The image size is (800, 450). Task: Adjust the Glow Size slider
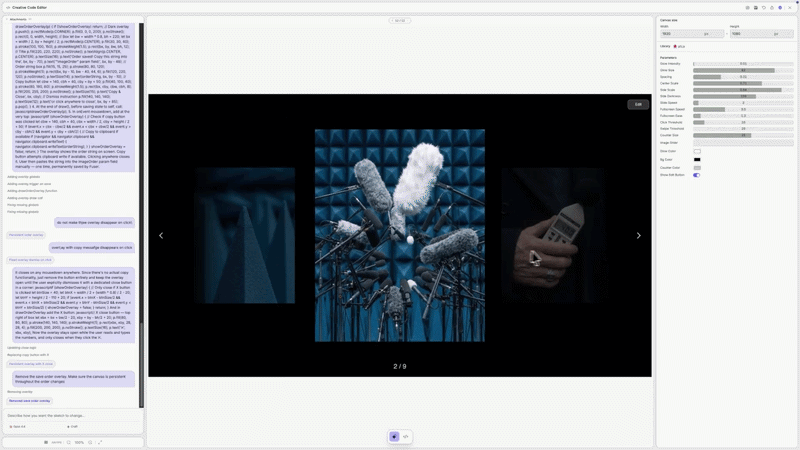coord(743,70)
